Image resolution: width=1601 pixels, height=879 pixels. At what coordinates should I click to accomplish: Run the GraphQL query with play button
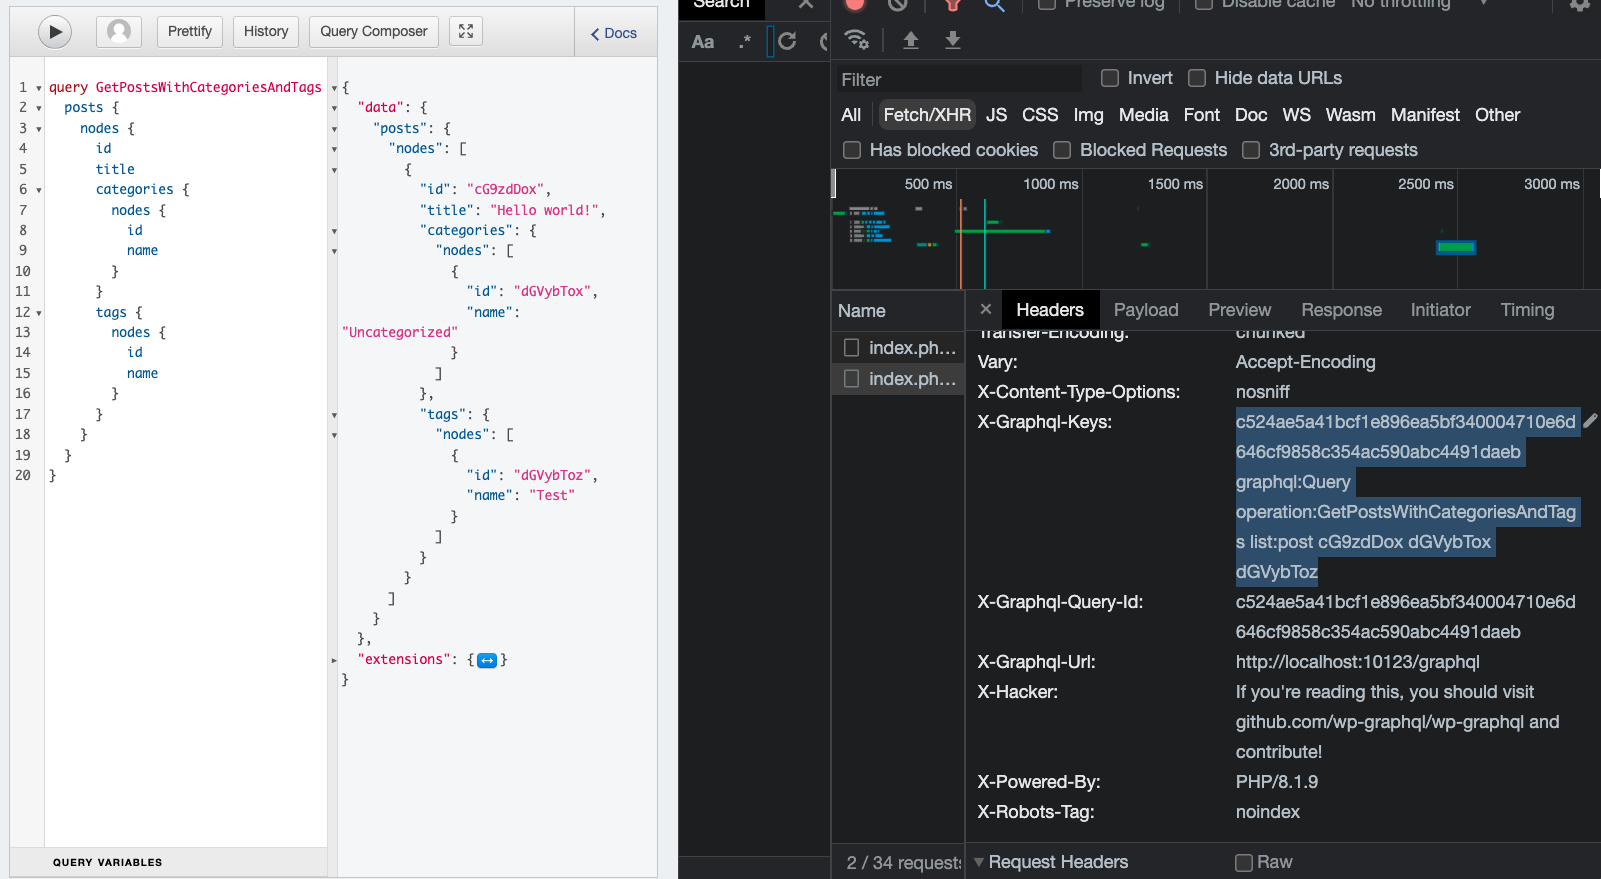(x=55, y=32)
